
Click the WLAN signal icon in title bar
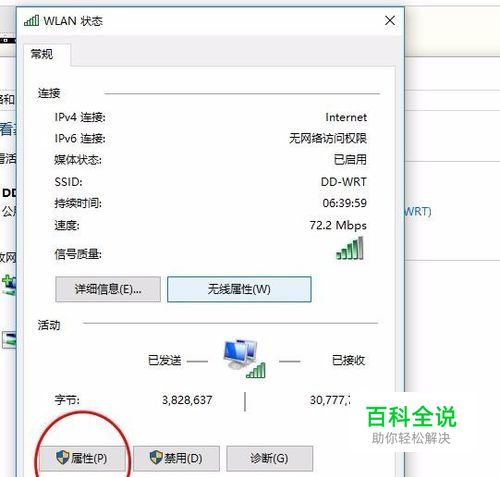coord(31,21)
